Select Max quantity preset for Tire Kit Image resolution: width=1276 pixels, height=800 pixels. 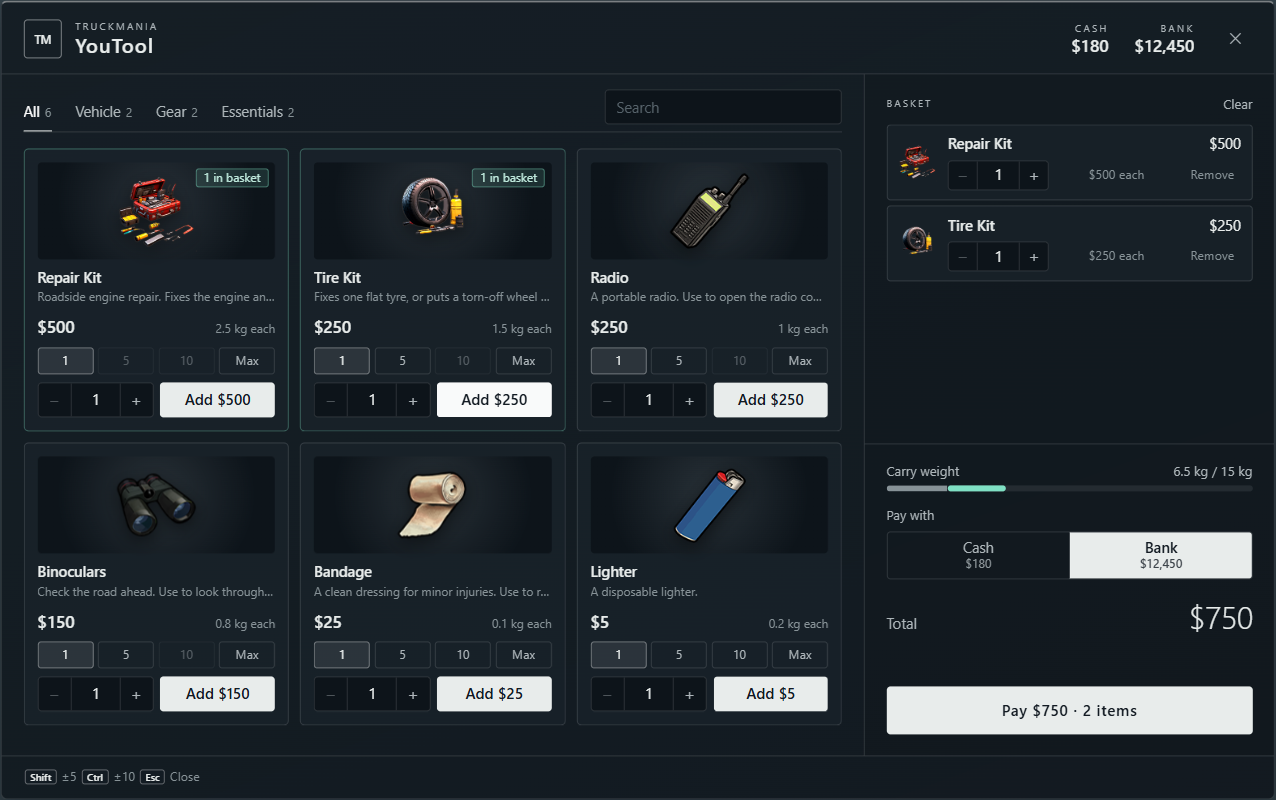524,361
